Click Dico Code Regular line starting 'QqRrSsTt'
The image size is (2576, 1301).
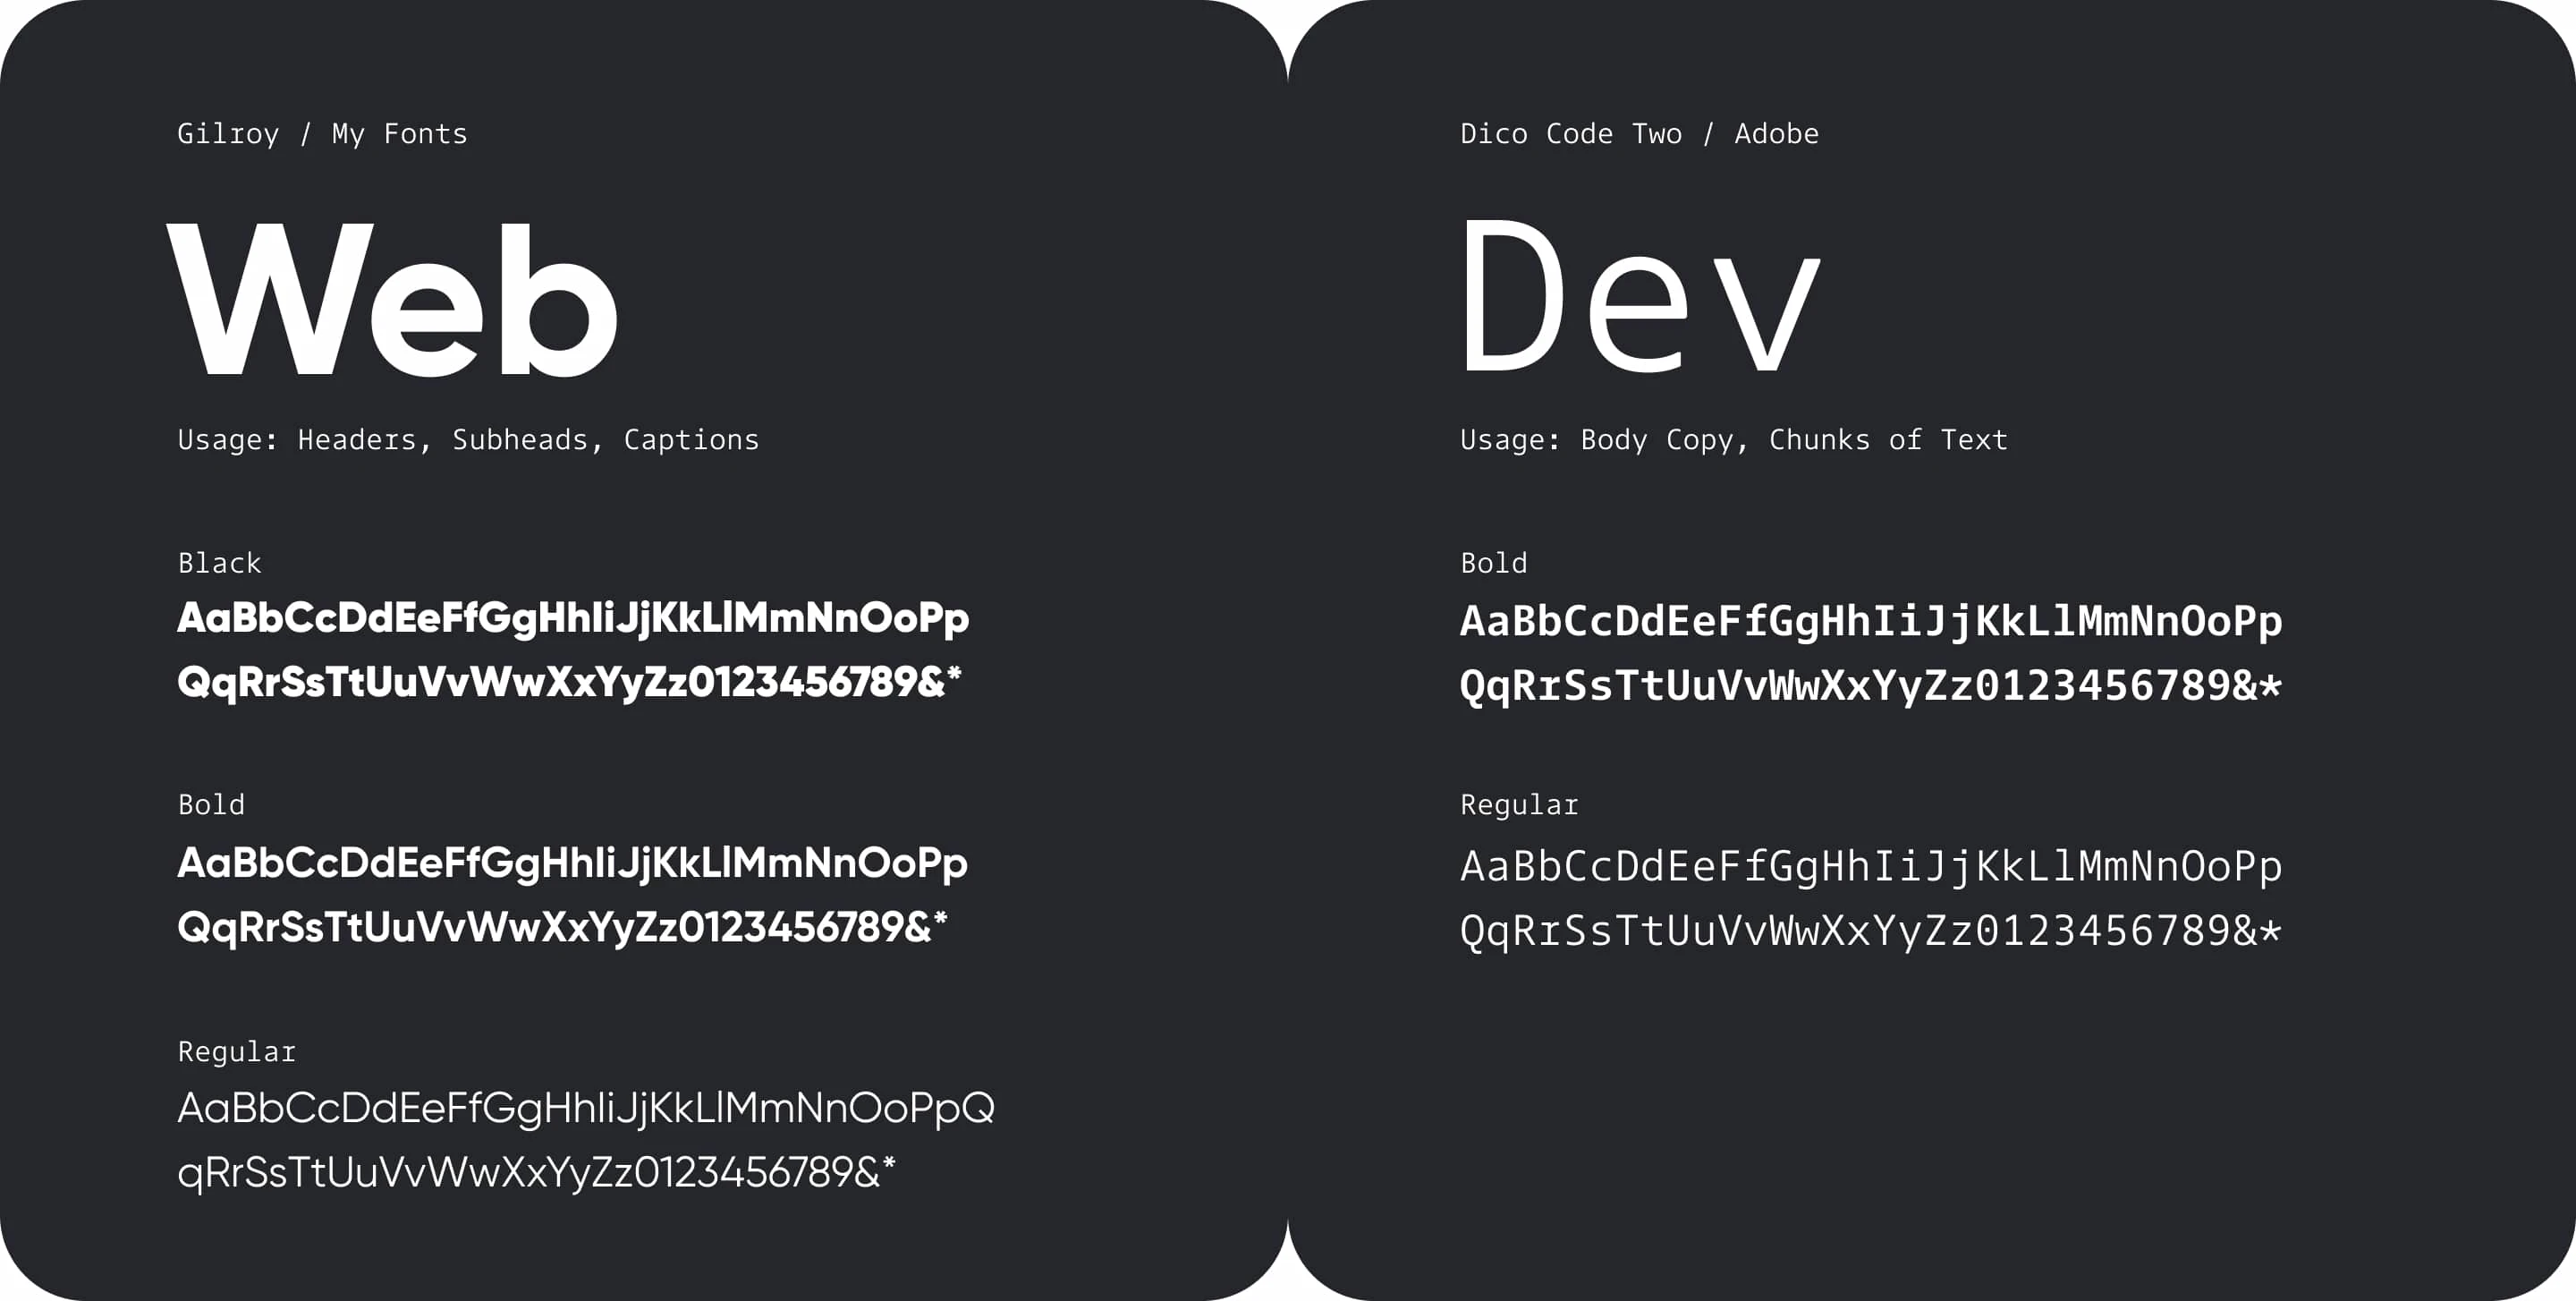pos(1871,932)
